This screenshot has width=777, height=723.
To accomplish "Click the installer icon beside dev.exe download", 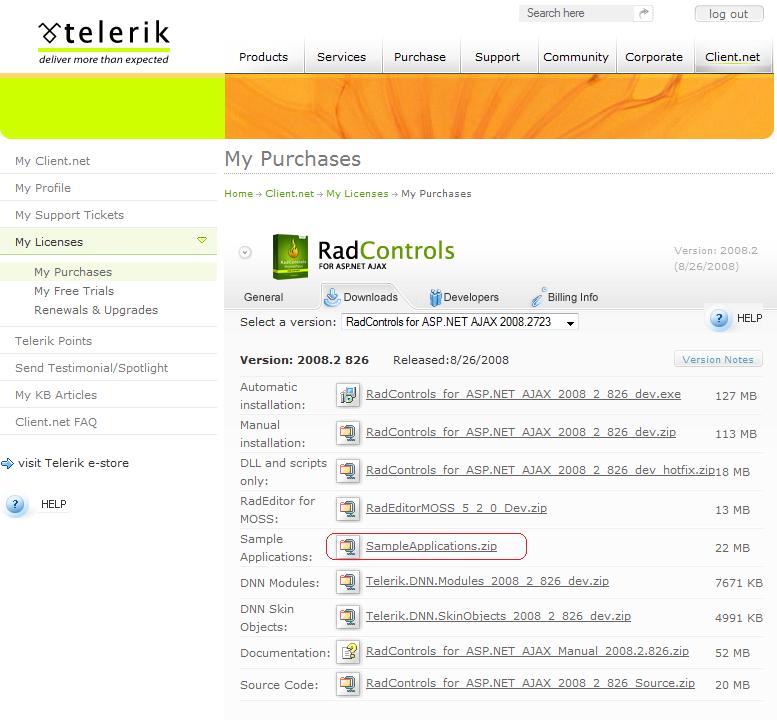I will click(x=348, y=395).
